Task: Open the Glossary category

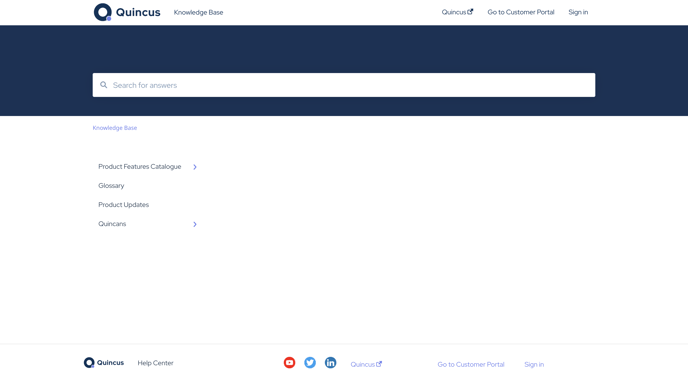Action: [x=111, y=186]
